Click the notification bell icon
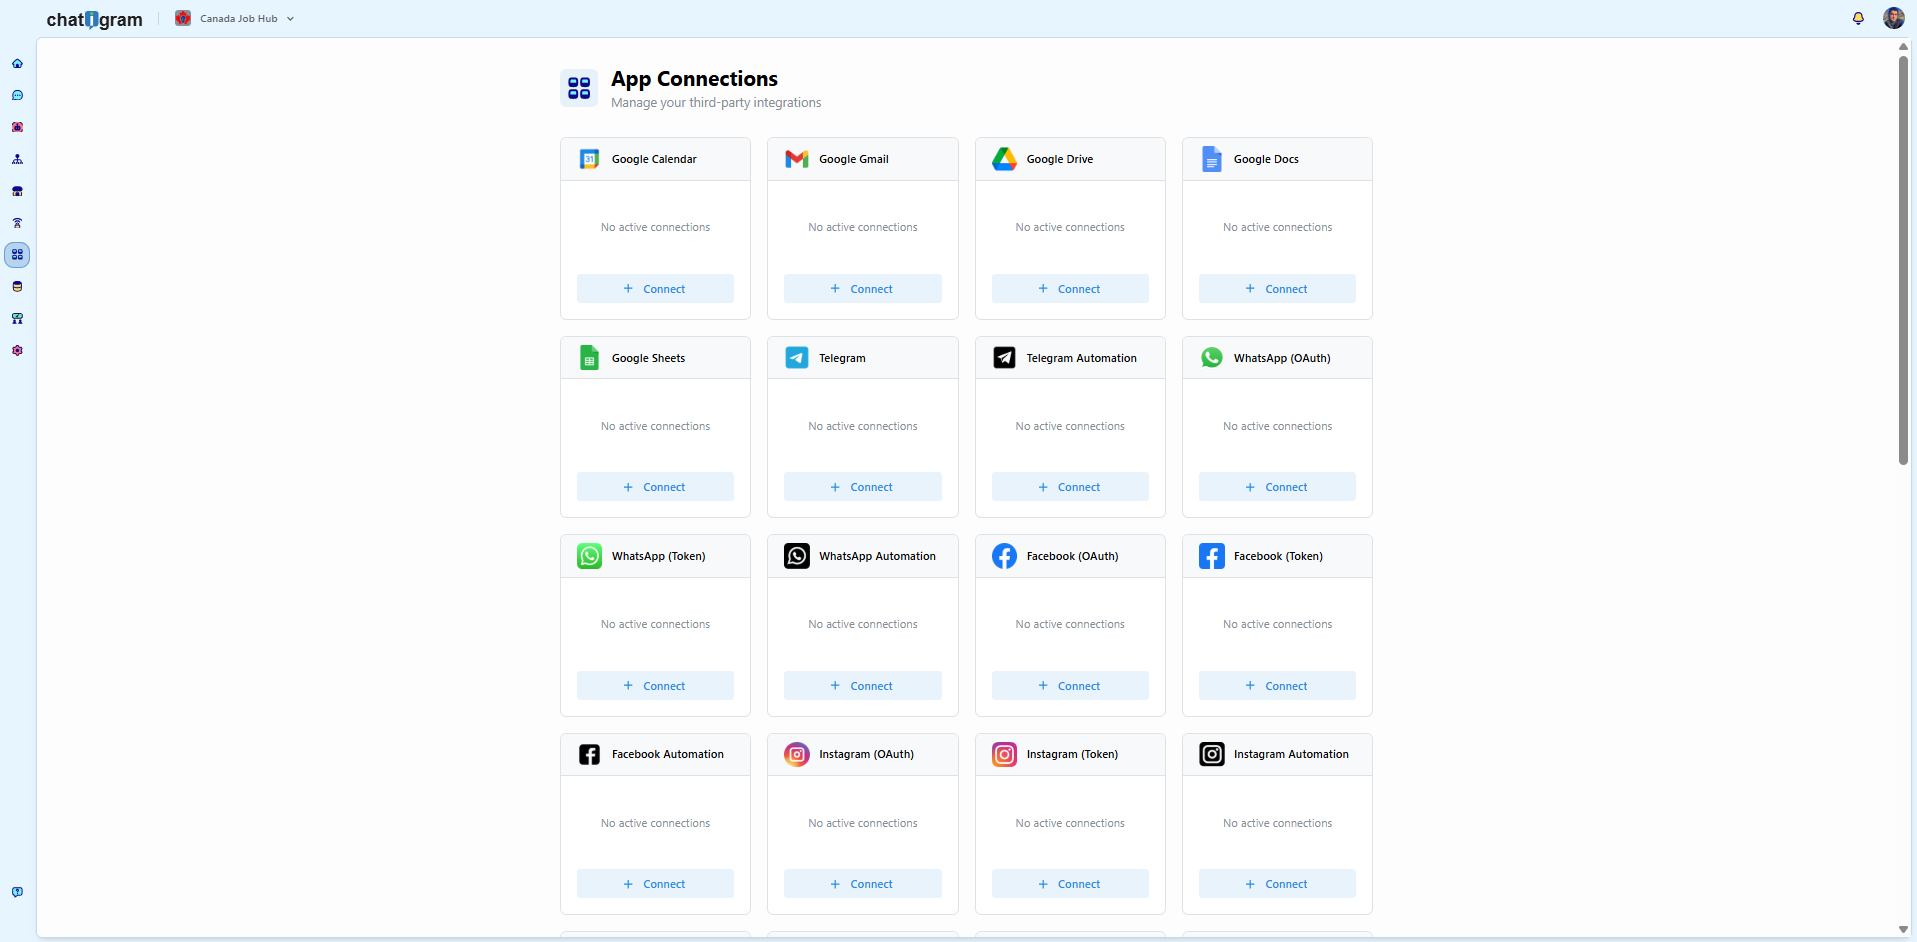Viewport: 1917px width, 942px height. point(1858,18)
